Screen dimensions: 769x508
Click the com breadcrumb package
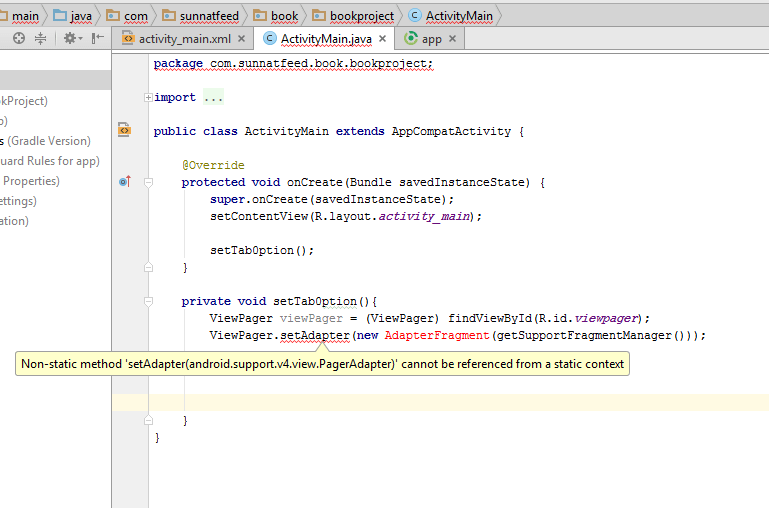[x=127, y=16]
